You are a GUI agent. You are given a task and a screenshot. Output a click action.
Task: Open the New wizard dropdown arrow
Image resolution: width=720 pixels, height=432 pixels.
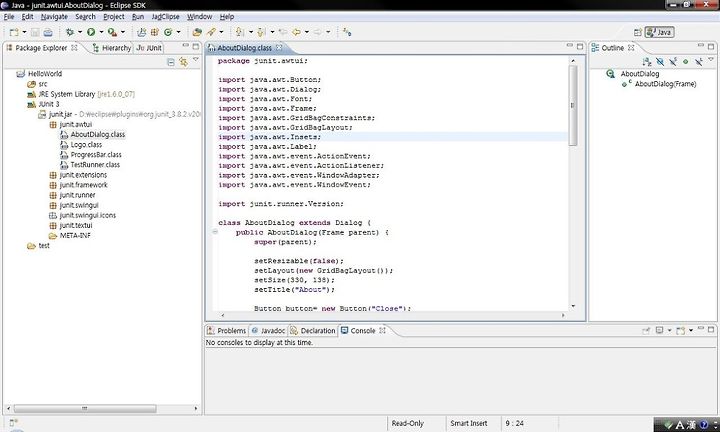coord(24,32)
